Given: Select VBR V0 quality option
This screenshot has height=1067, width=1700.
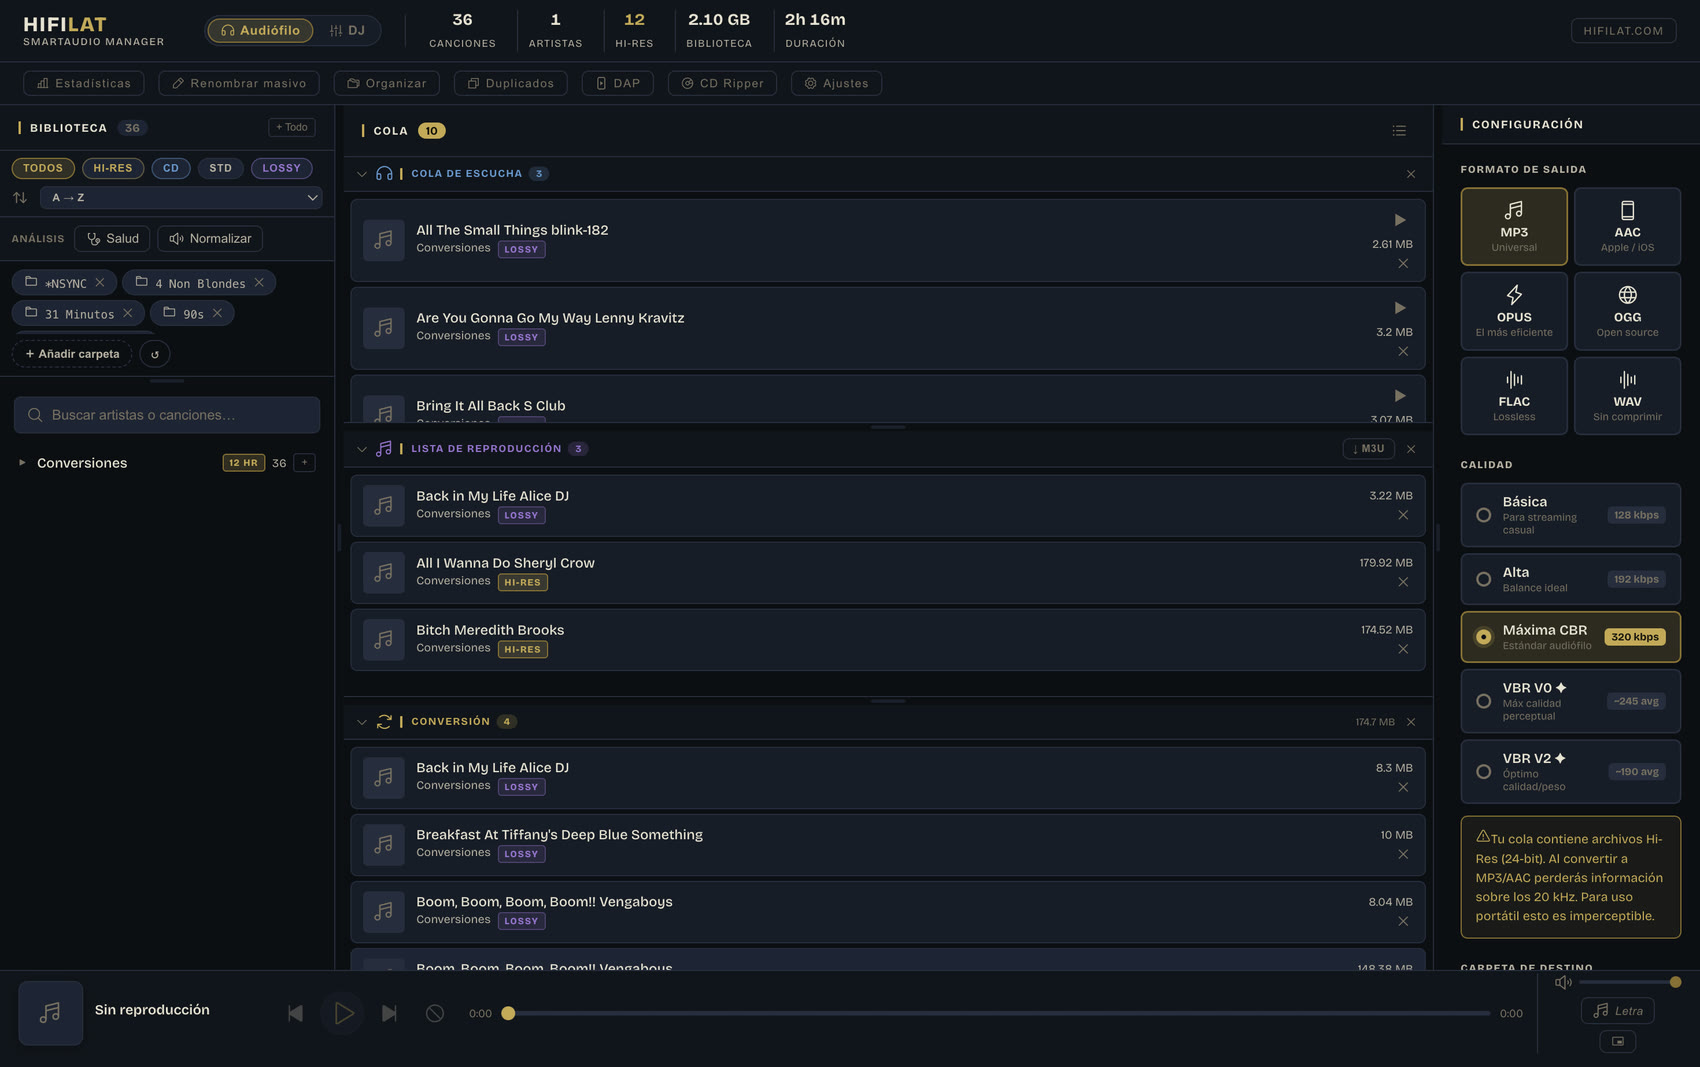Looking at the screenshot, I should 1570,701.
